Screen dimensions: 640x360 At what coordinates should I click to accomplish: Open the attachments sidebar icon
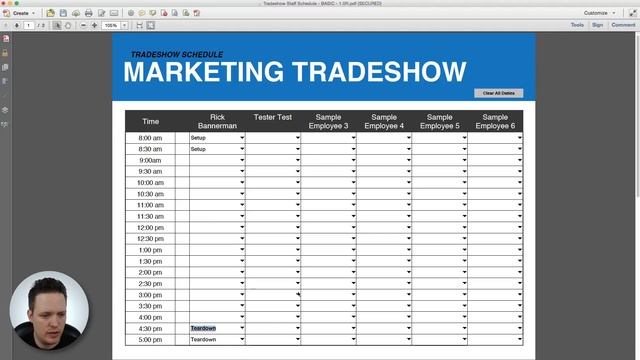(5, 81)
